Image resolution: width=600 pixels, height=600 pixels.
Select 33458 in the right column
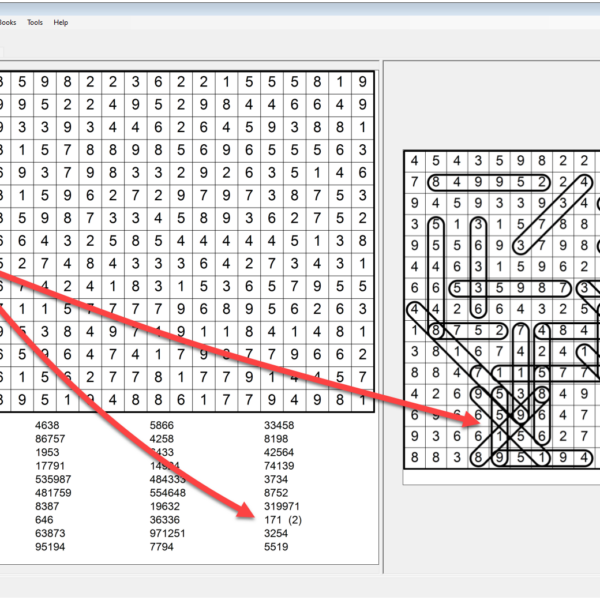pos(279,425)
